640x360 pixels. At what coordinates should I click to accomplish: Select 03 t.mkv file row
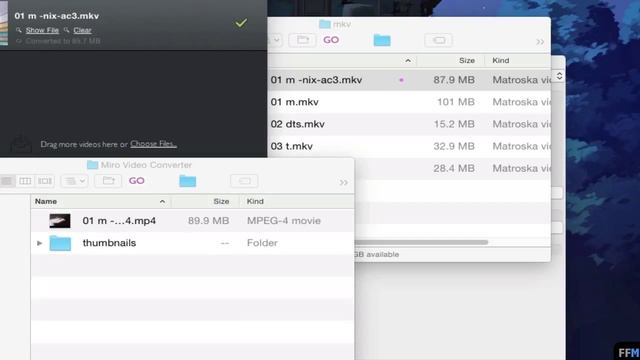409,146
